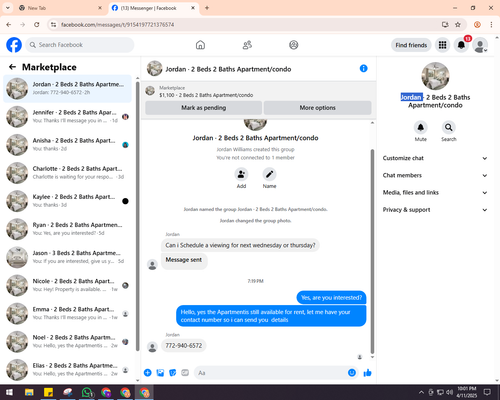The height and width of the screenshot is (400, 500).
Task: Reload the page in browser toolbar
Action: coord(37,25)
